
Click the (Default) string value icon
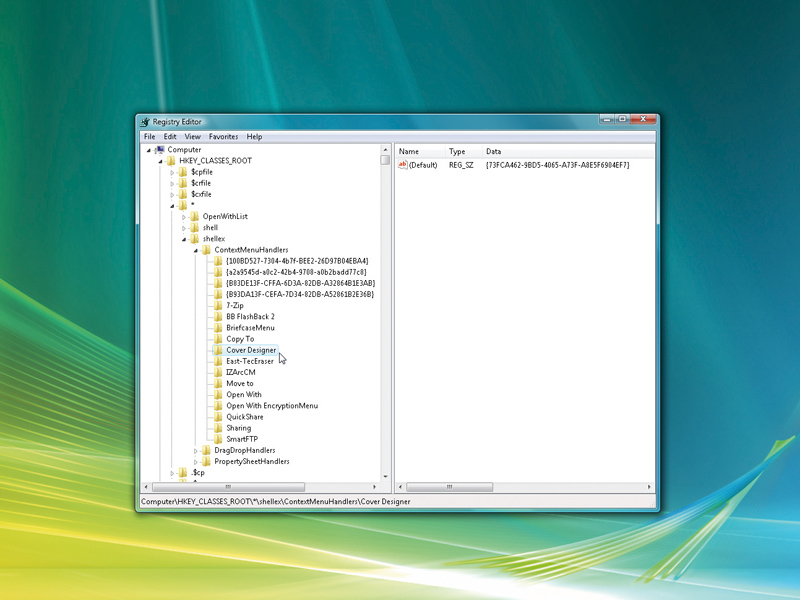403,165
